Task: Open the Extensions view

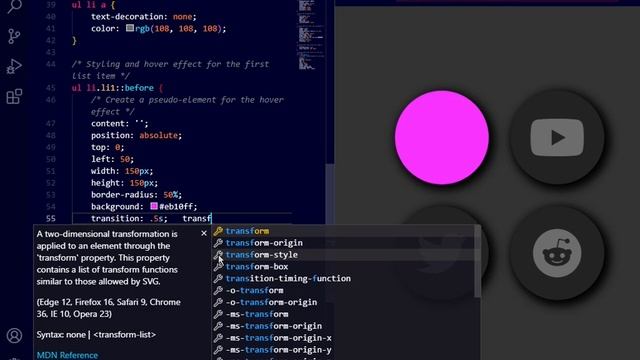Action: (x=14, y=97)
